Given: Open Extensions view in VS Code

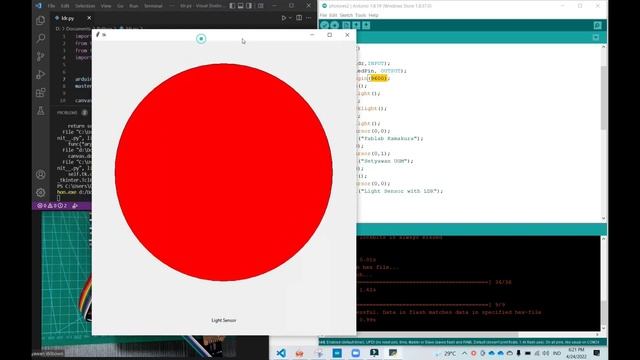Looking at the screenshot, I should (40, 93).
